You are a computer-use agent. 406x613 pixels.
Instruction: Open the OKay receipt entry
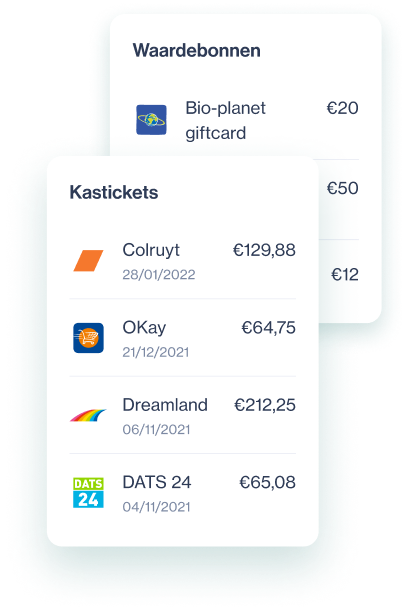pos(182,338)
